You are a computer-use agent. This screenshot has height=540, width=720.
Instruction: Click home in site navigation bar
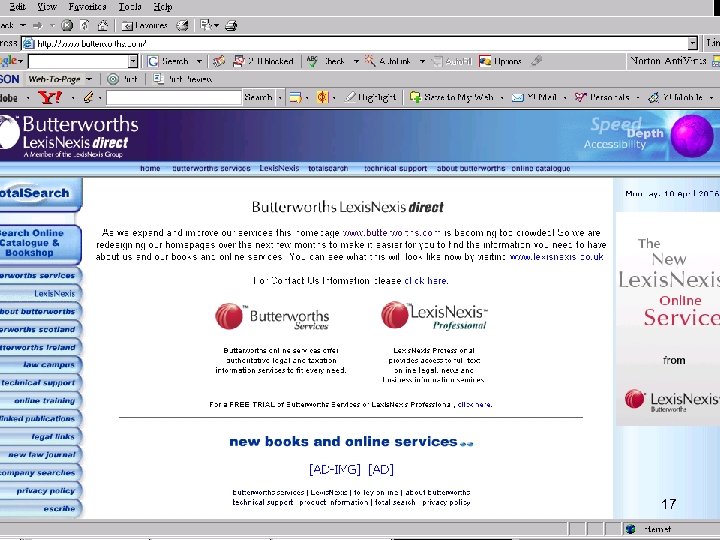[150, 169]
